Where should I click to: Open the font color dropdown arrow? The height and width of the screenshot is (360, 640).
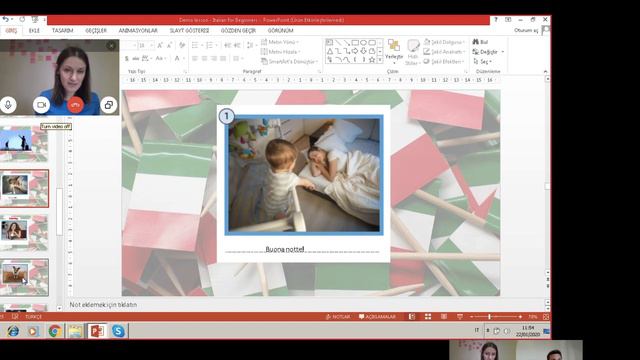184,58
